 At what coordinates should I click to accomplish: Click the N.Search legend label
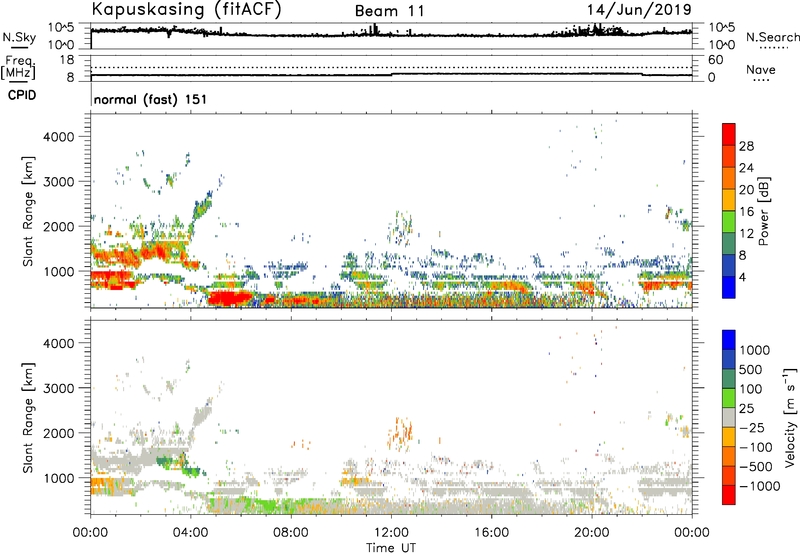point(772,37)
